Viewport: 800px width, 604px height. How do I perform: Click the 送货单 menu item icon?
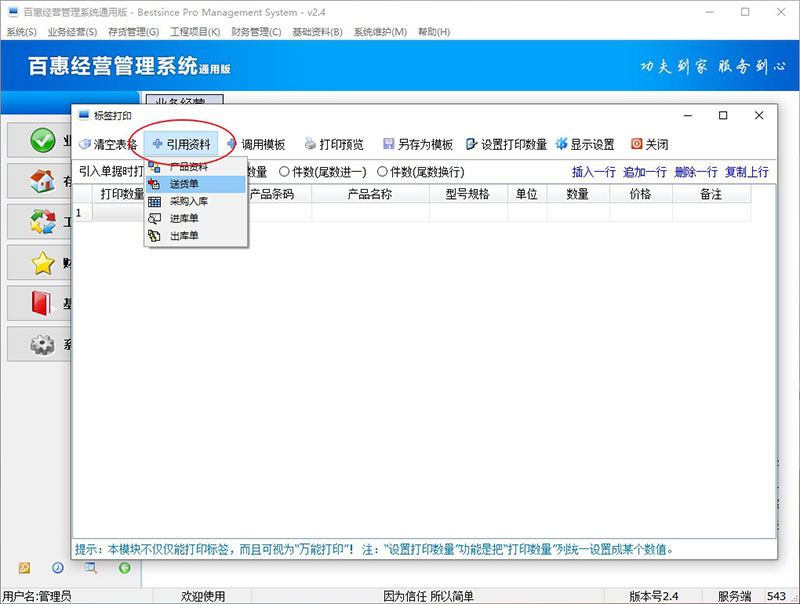point(155,184)
